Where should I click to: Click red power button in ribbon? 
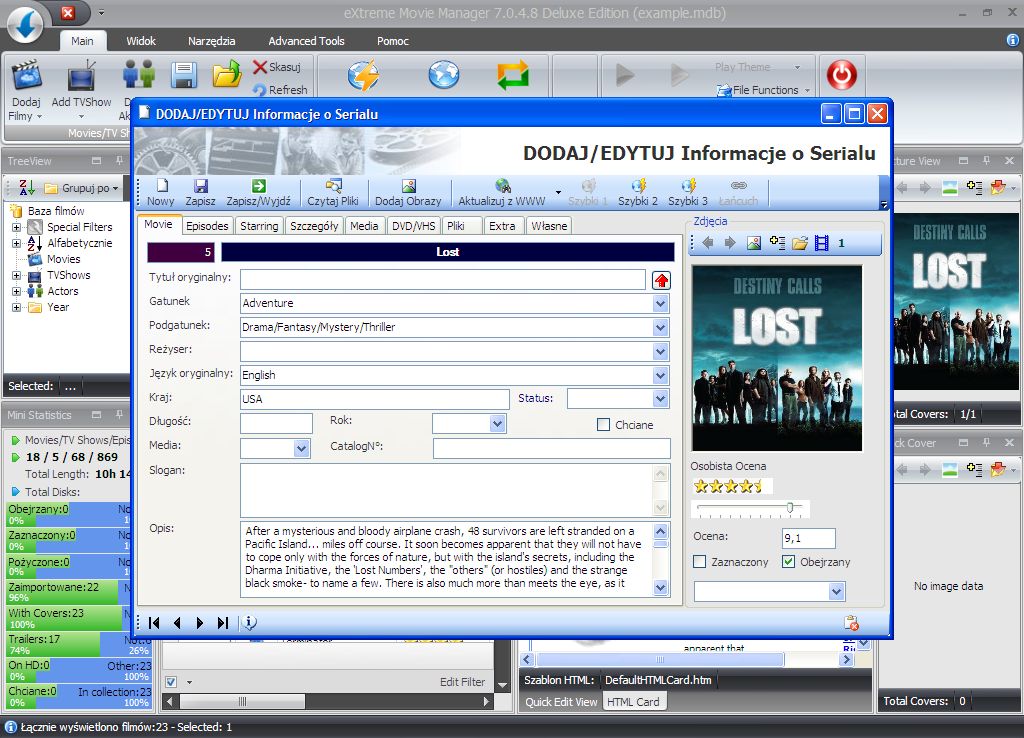coord(842,74)
